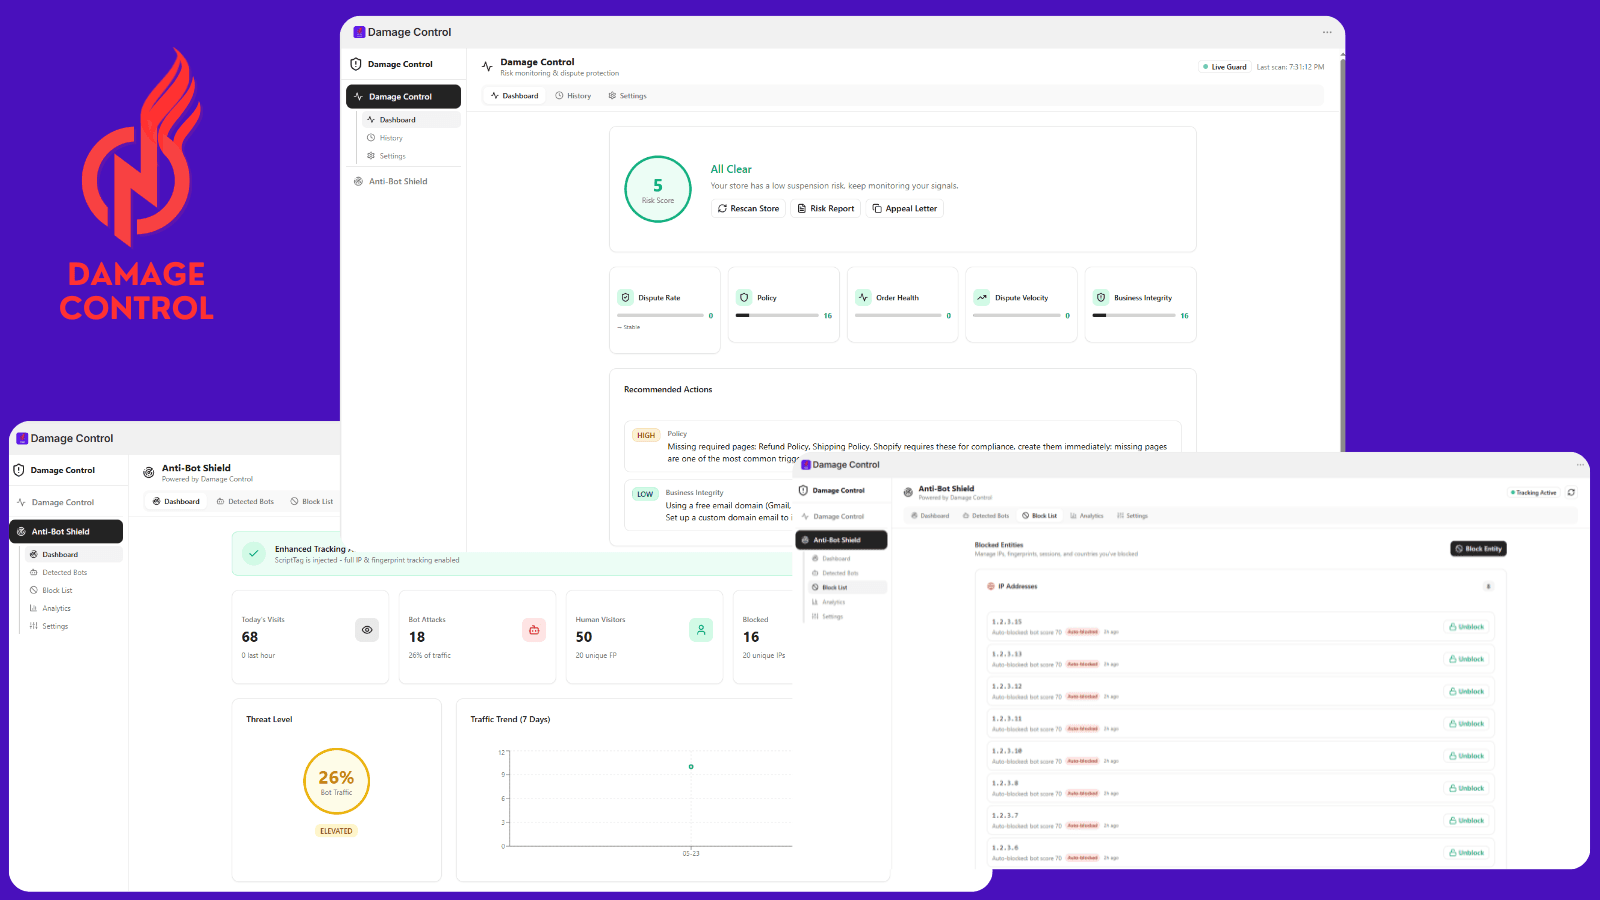Click eye icon on Today's Visits card
Image resolution: width=1600 pixels, height=900 pixels.
pos(367,630)
